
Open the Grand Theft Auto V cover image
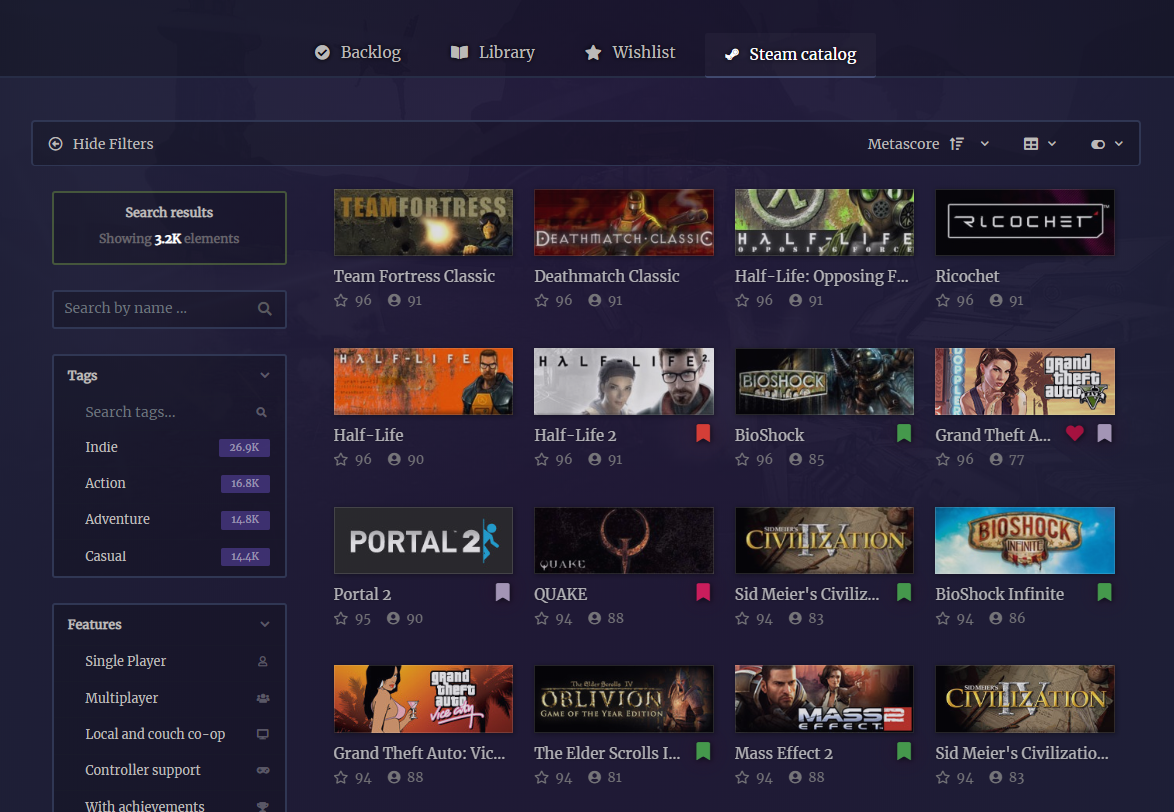(1025, 381)
